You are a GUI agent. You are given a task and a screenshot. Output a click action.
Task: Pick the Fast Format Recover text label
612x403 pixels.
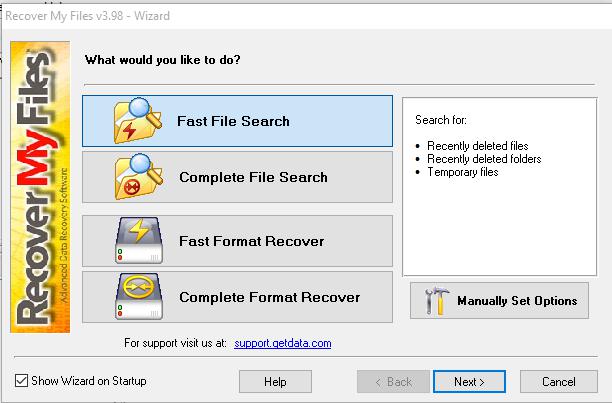click(x=251, y=241)
